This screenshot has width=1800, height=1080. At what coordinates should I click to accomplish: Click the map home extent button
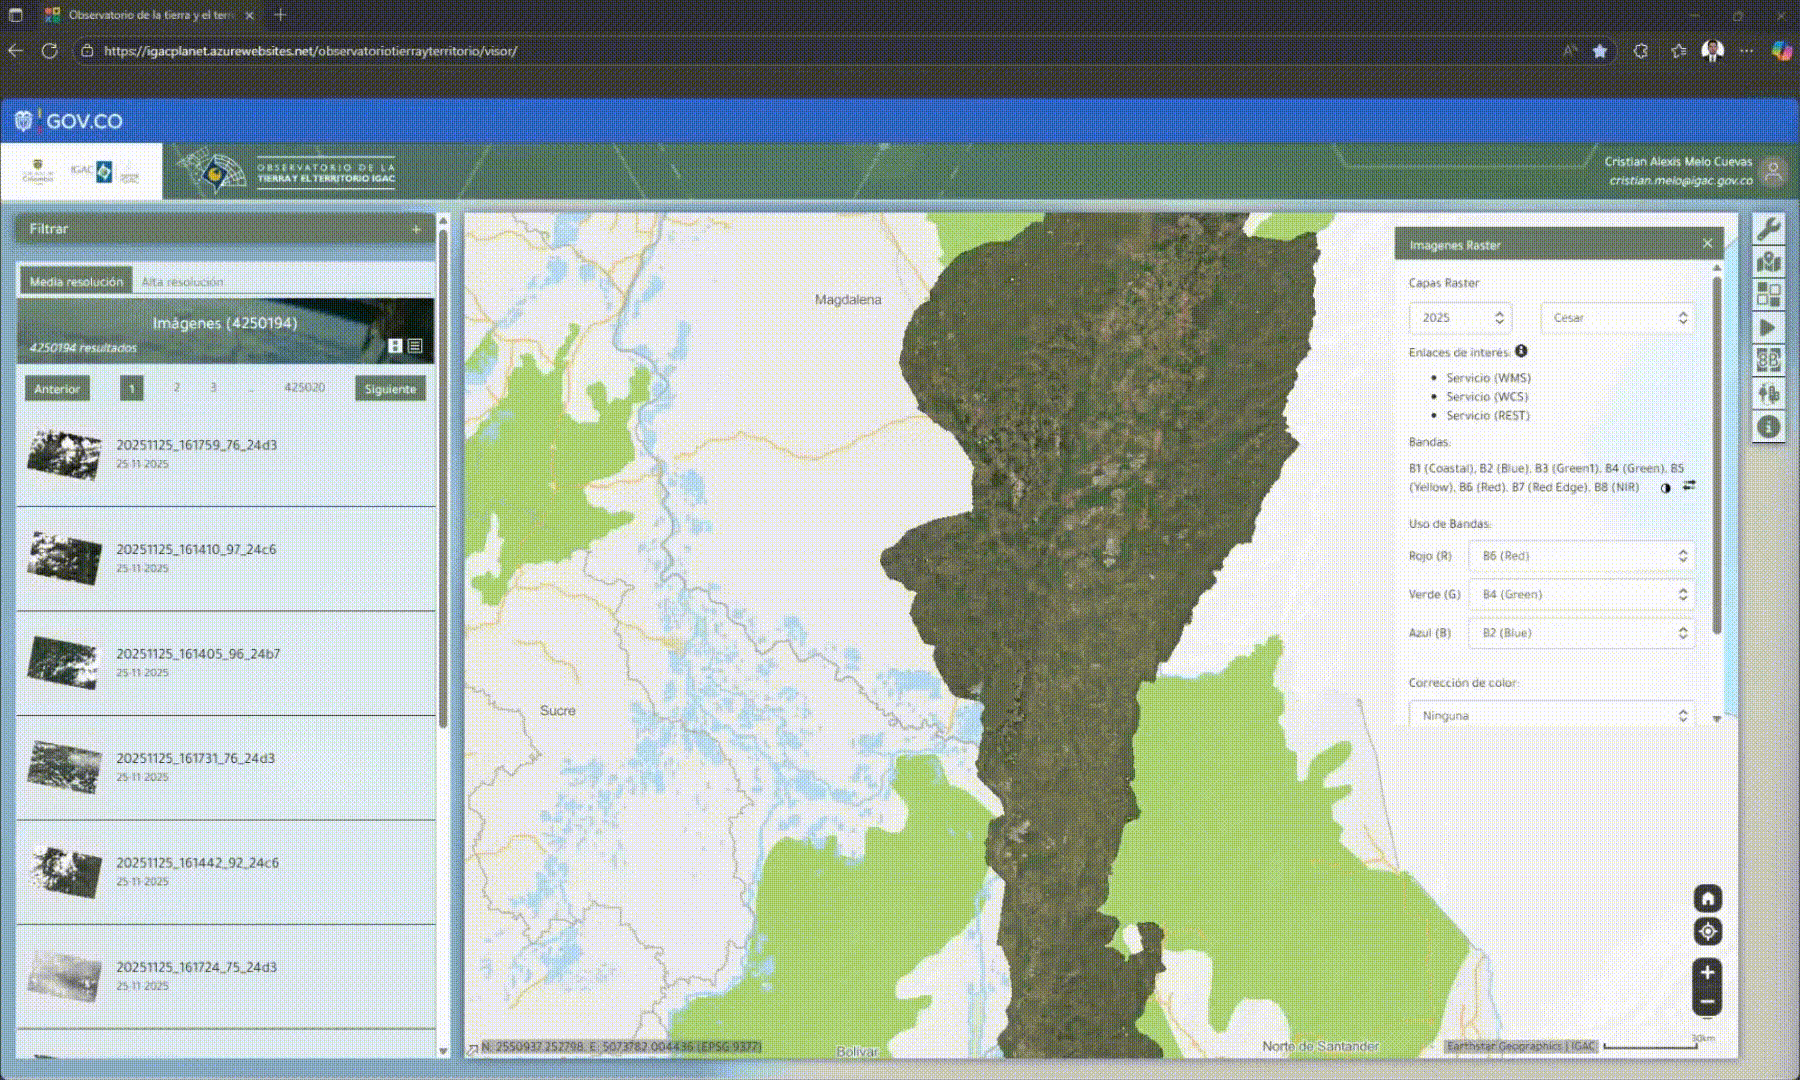click(x=1707, y=898)
